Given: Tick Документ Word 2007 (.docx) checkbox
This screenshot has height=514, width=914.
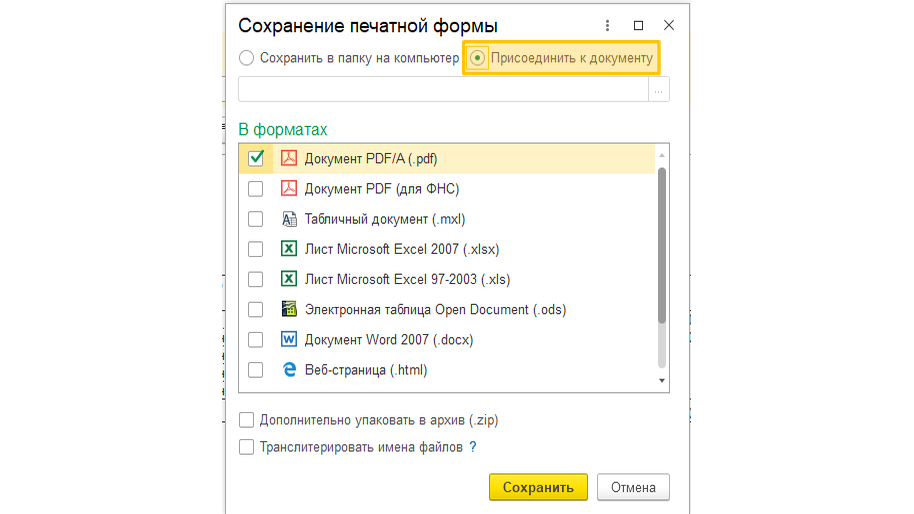Looking at the screenshot, I should (x=255, y=340).
